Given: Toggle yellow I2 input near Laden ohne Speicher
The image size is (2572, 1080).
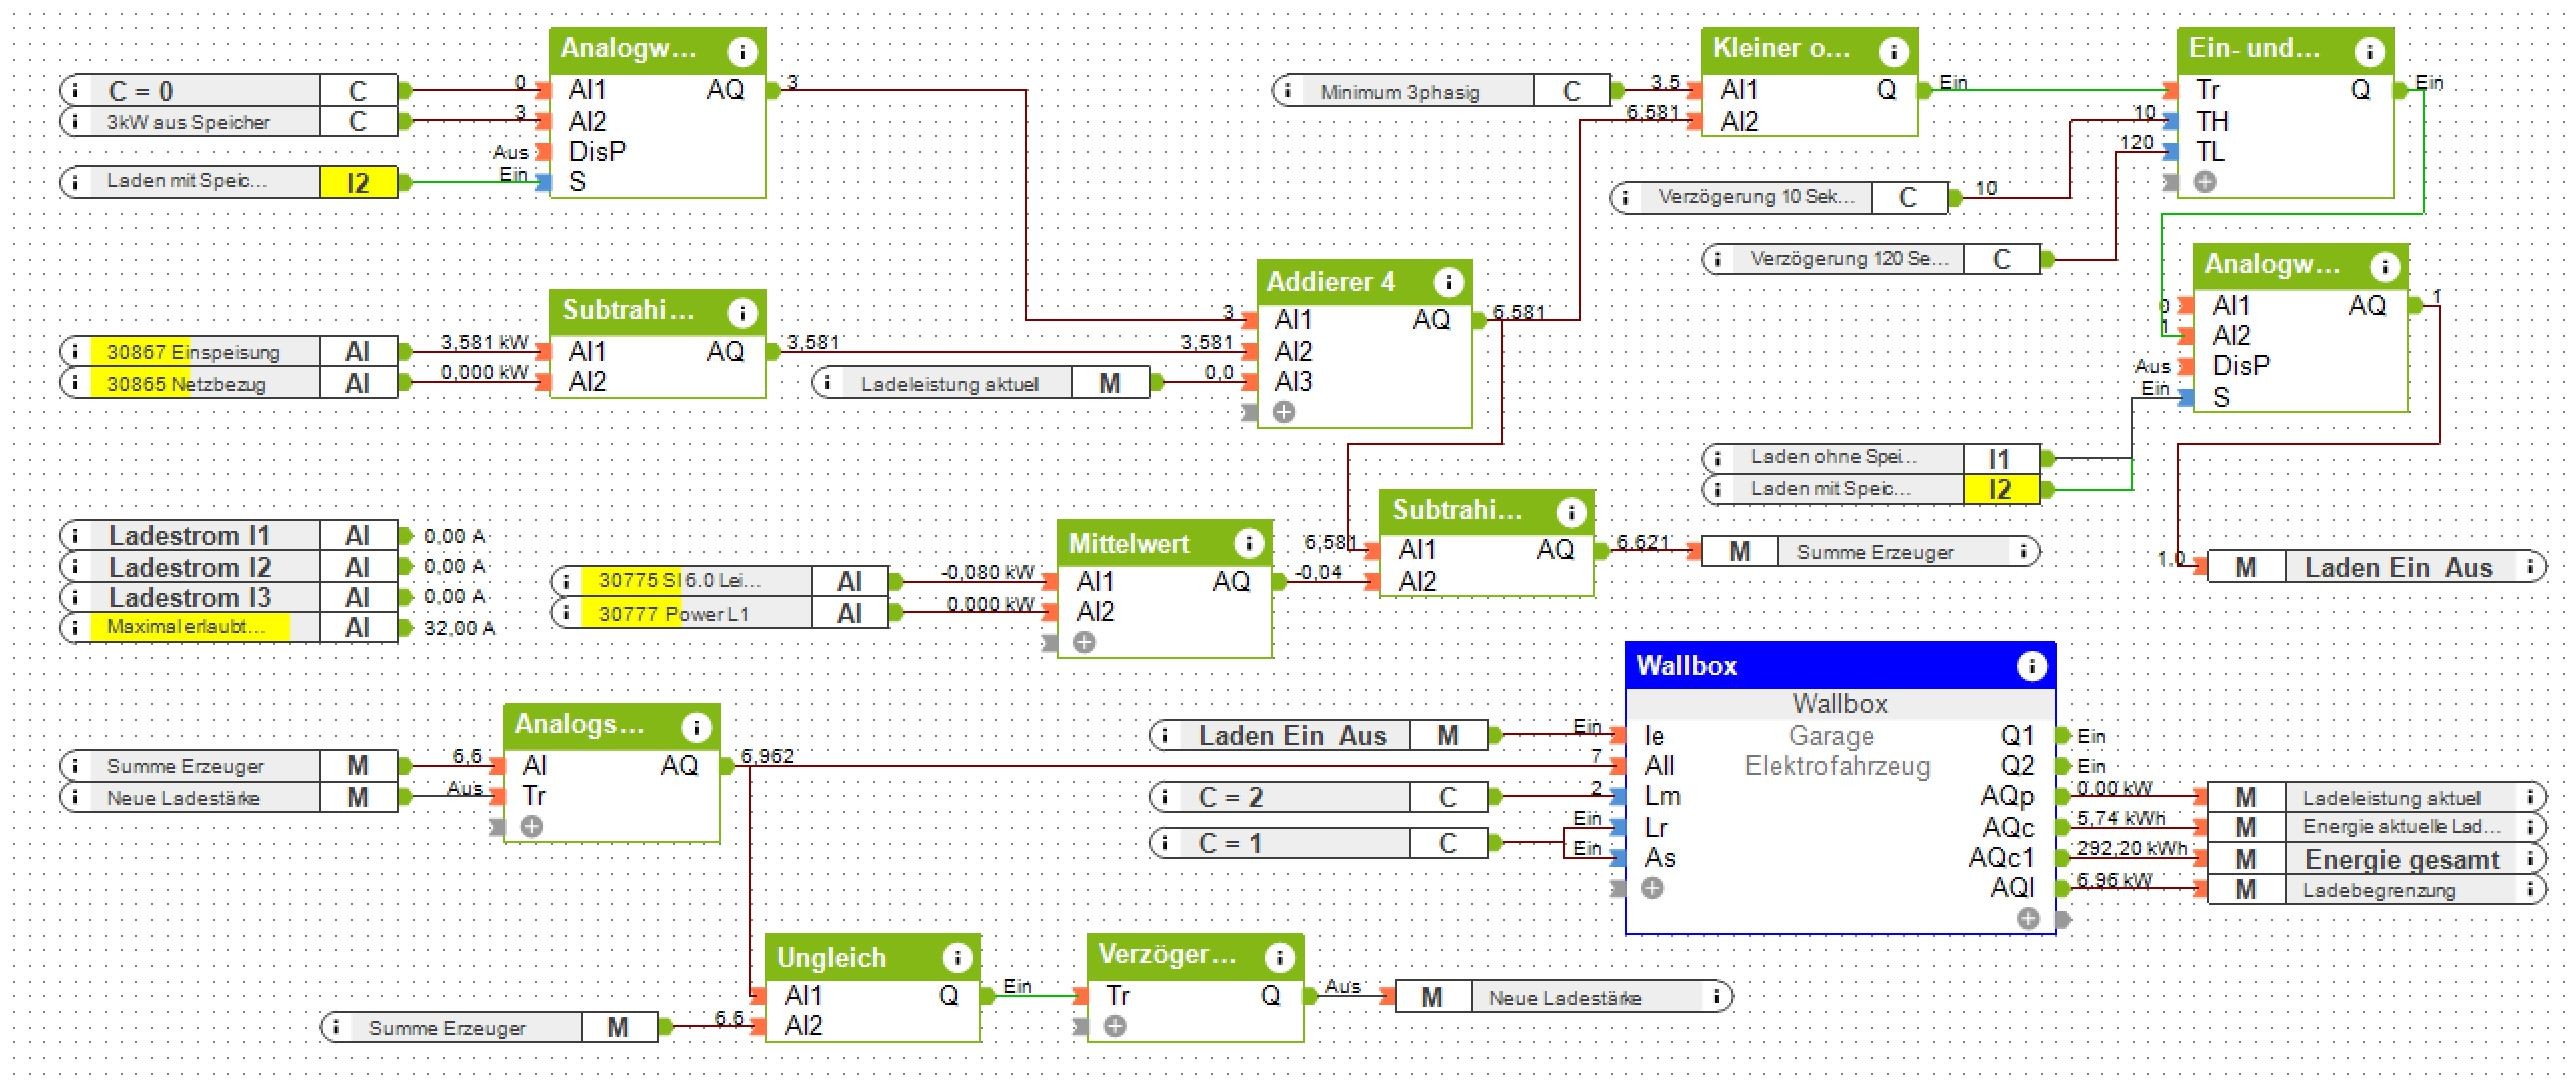Looking at the screenshot, I should [x=1999, y=490].
